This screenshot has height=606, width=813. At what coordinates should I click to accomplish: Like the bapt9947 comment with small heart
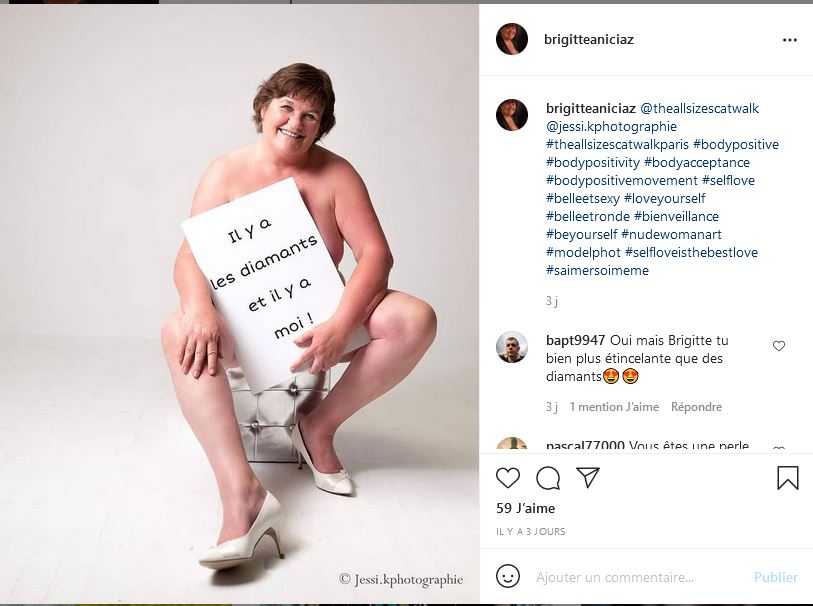pos(779,346)
